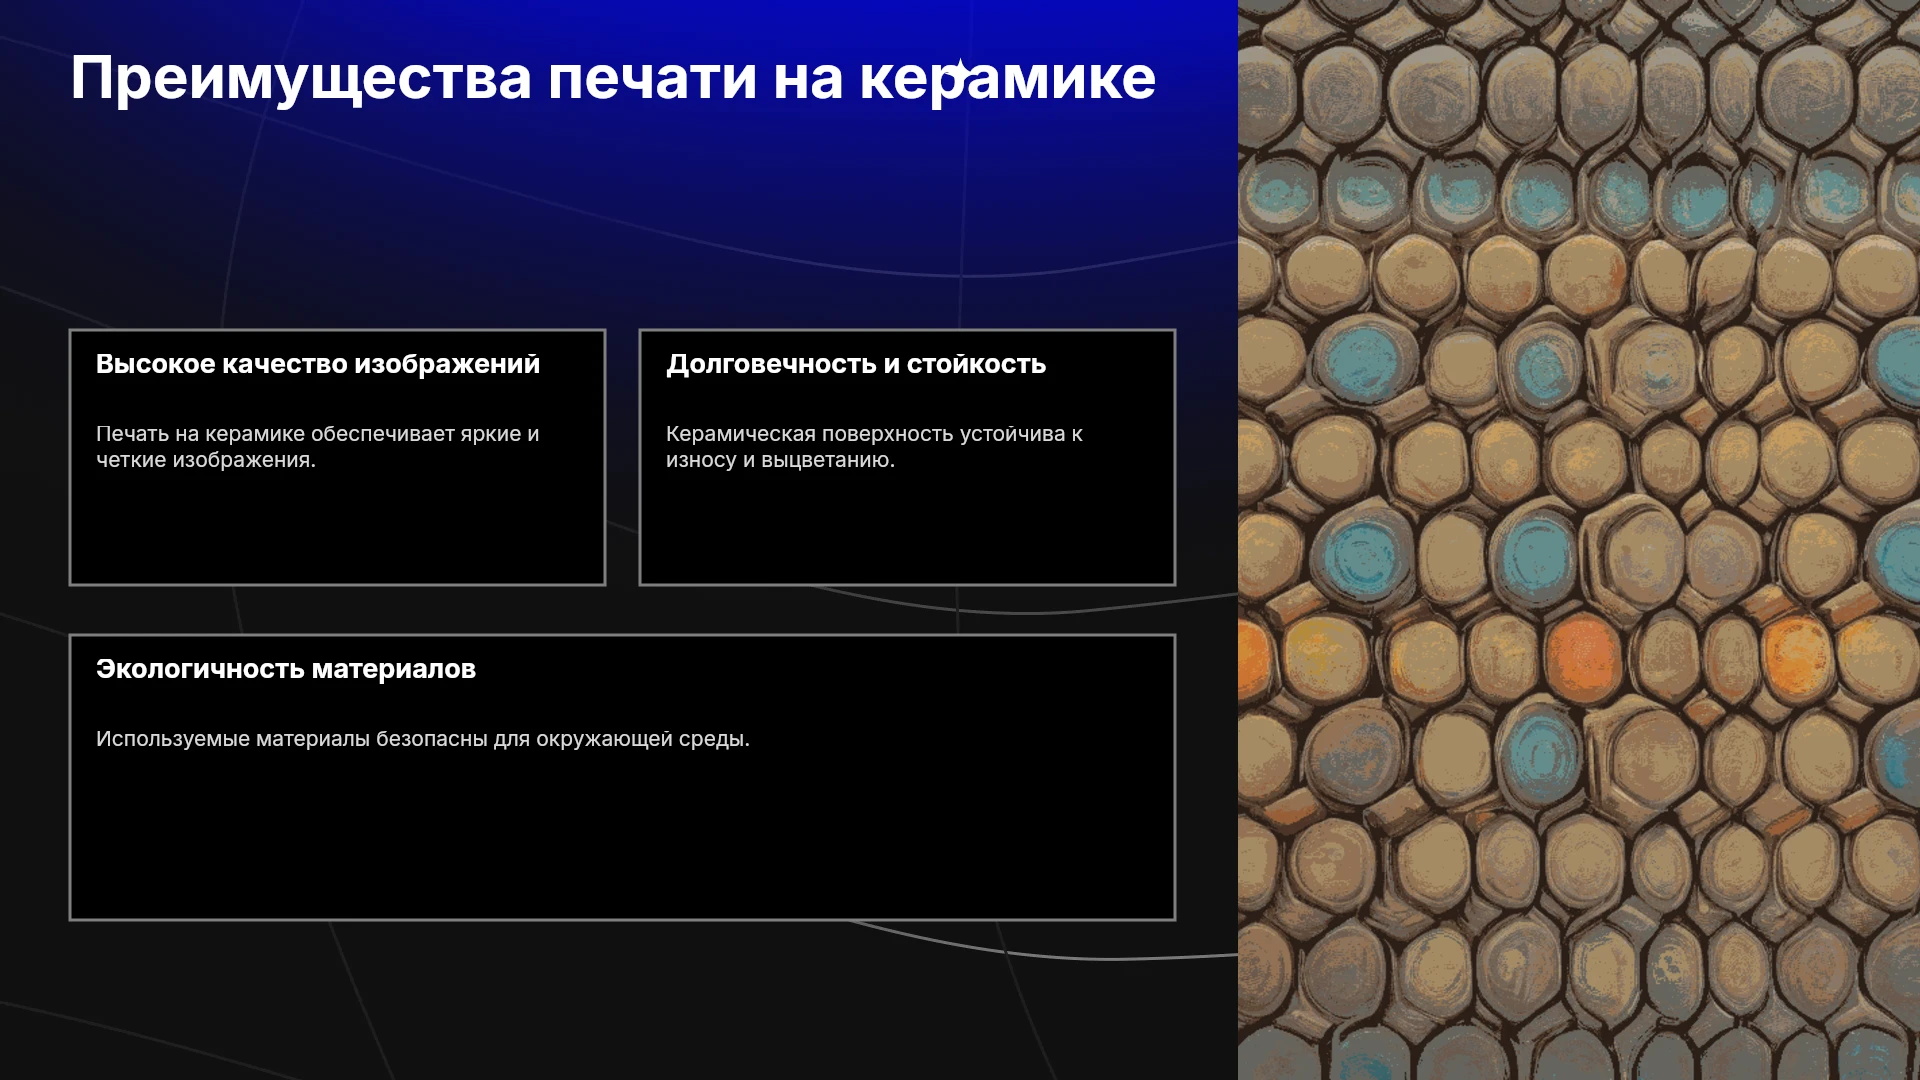Click the word "Преимущества" in the title
Viewport: 1920px width, 1080px height.
(301, 80)
